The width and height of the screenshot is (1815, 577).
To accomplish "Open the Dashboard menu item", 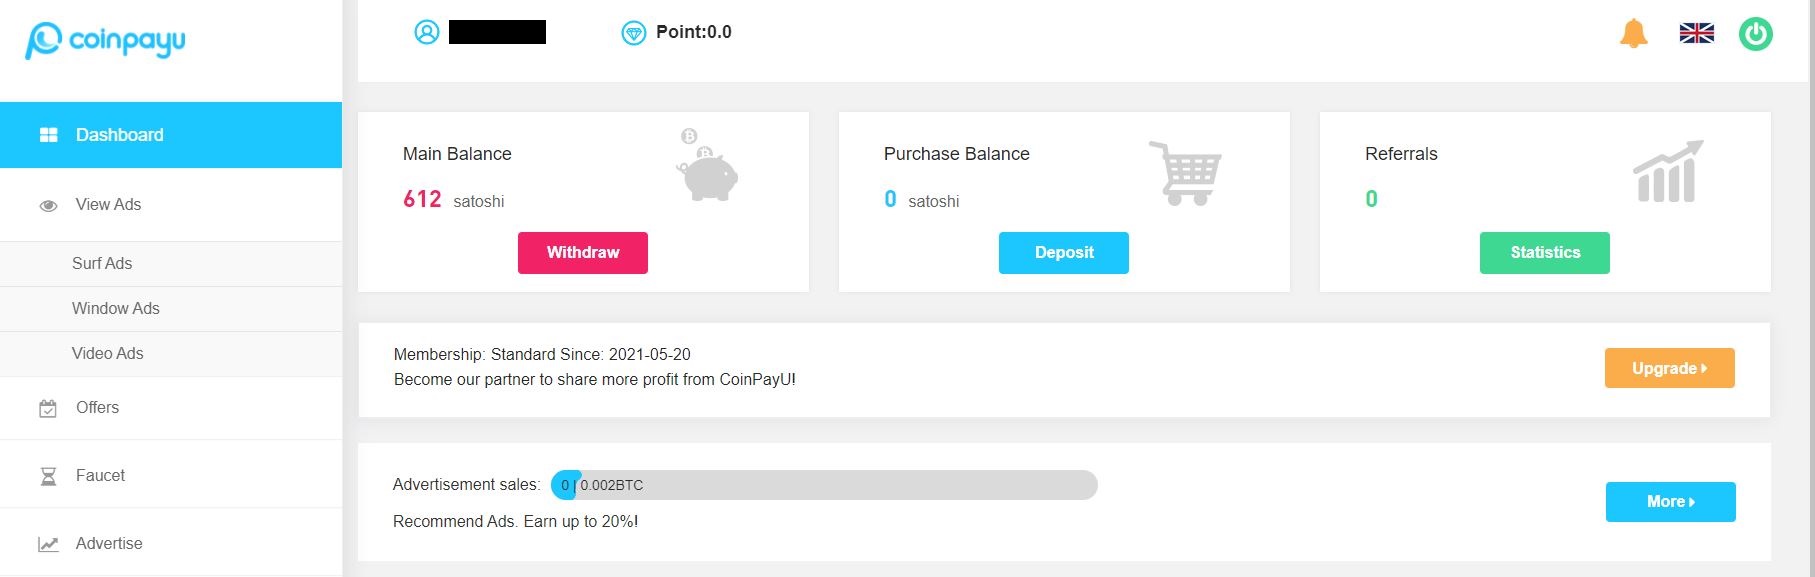I will click(x=171, y=135).
